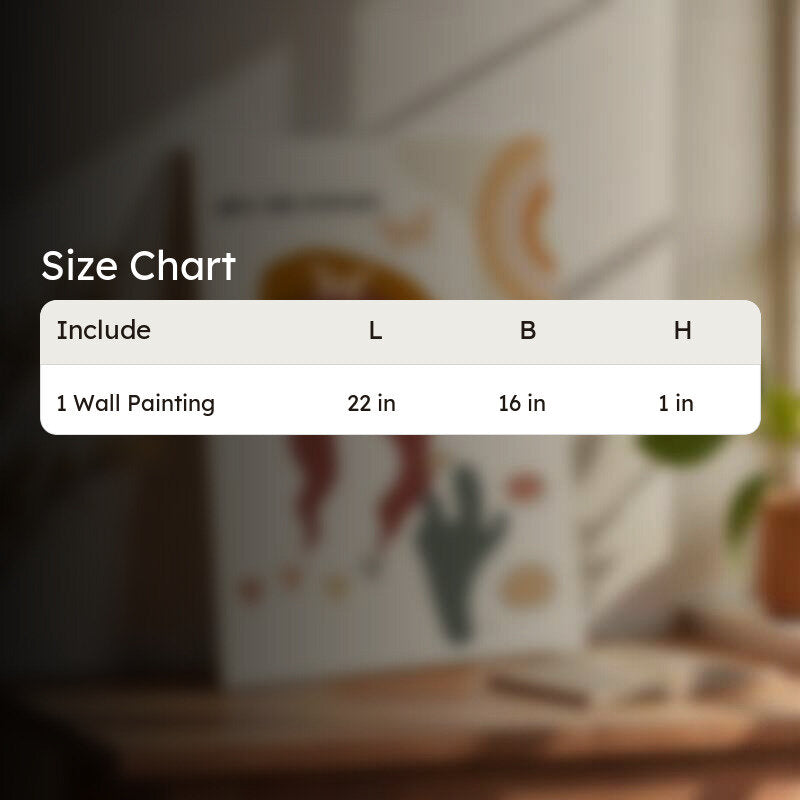Click the Size Chart heading
The width and height of the screenshot is (800, 800).
click(x=138, y=266)
